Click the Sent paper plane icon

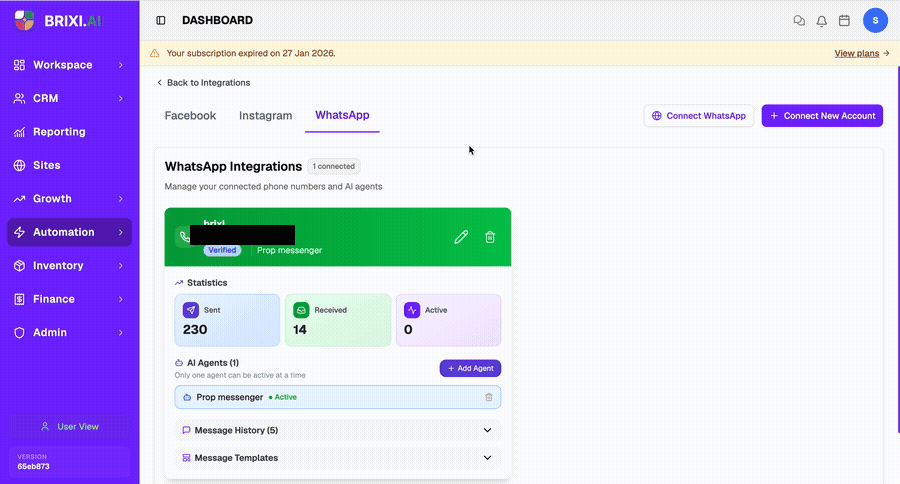pos(191,310)
